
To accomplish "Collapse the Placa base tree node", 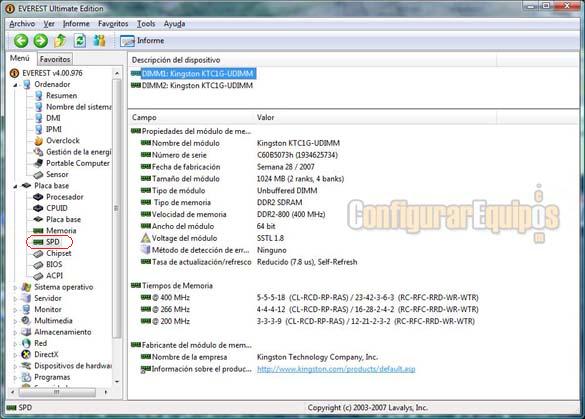I will point(15,186).
